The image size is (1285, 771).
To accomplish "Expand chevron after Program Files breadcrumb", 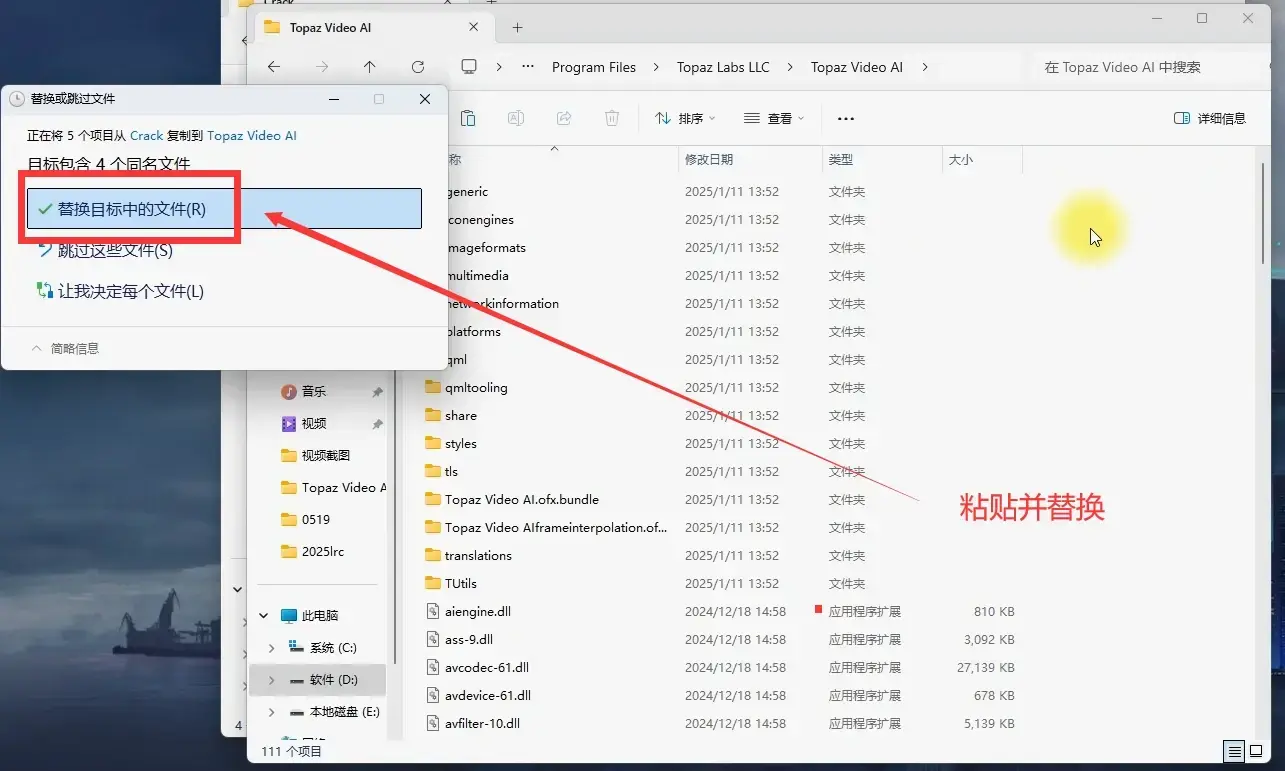I will pyautogui.click(x=656, y=67).
